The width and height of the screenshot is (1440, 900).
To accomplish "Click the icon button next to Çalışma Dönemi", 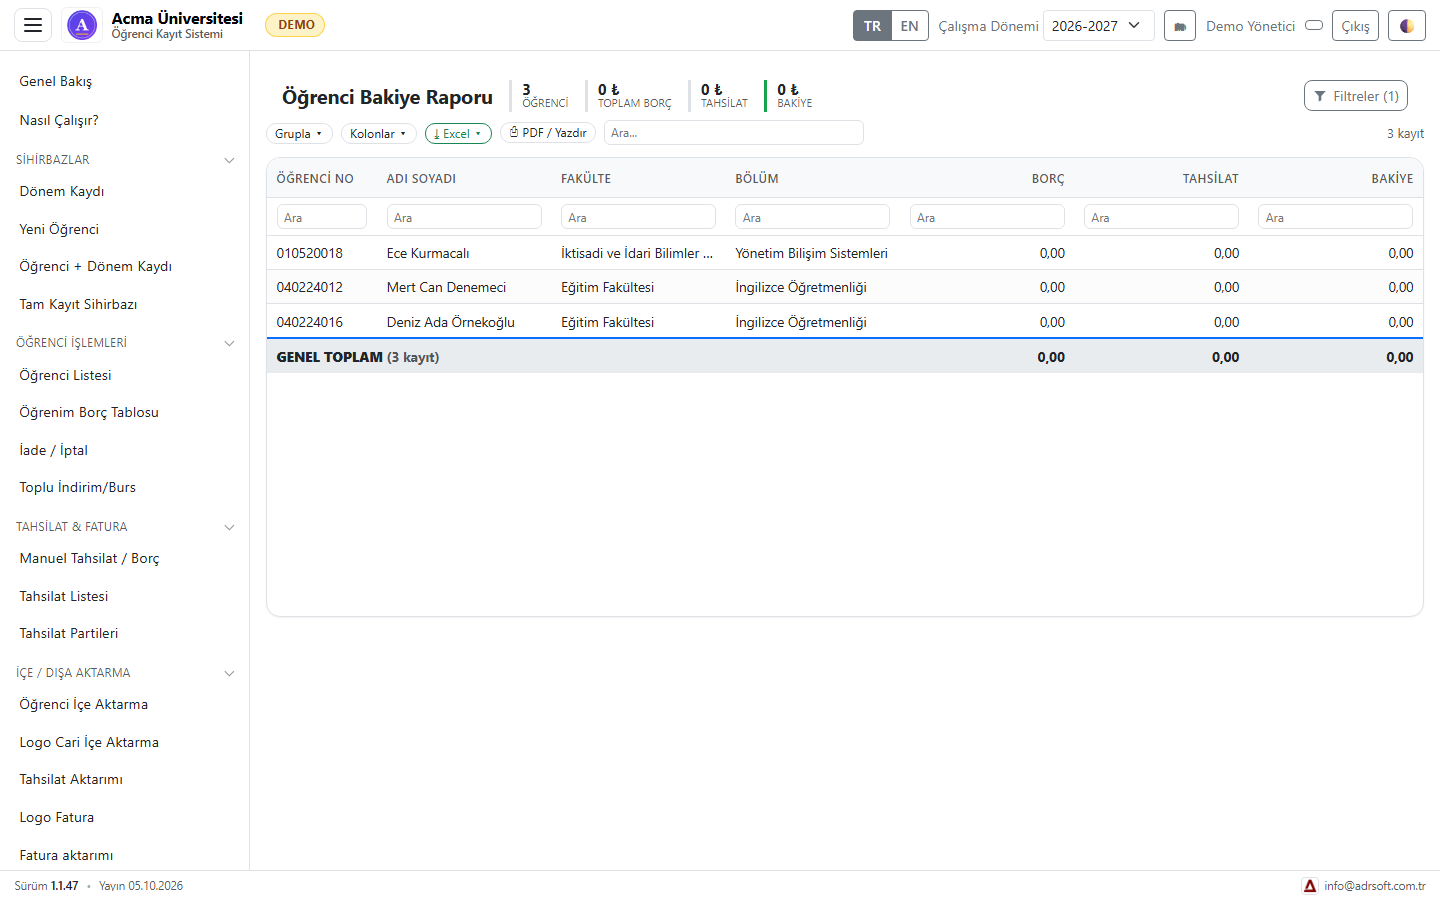I will 1180,26.
